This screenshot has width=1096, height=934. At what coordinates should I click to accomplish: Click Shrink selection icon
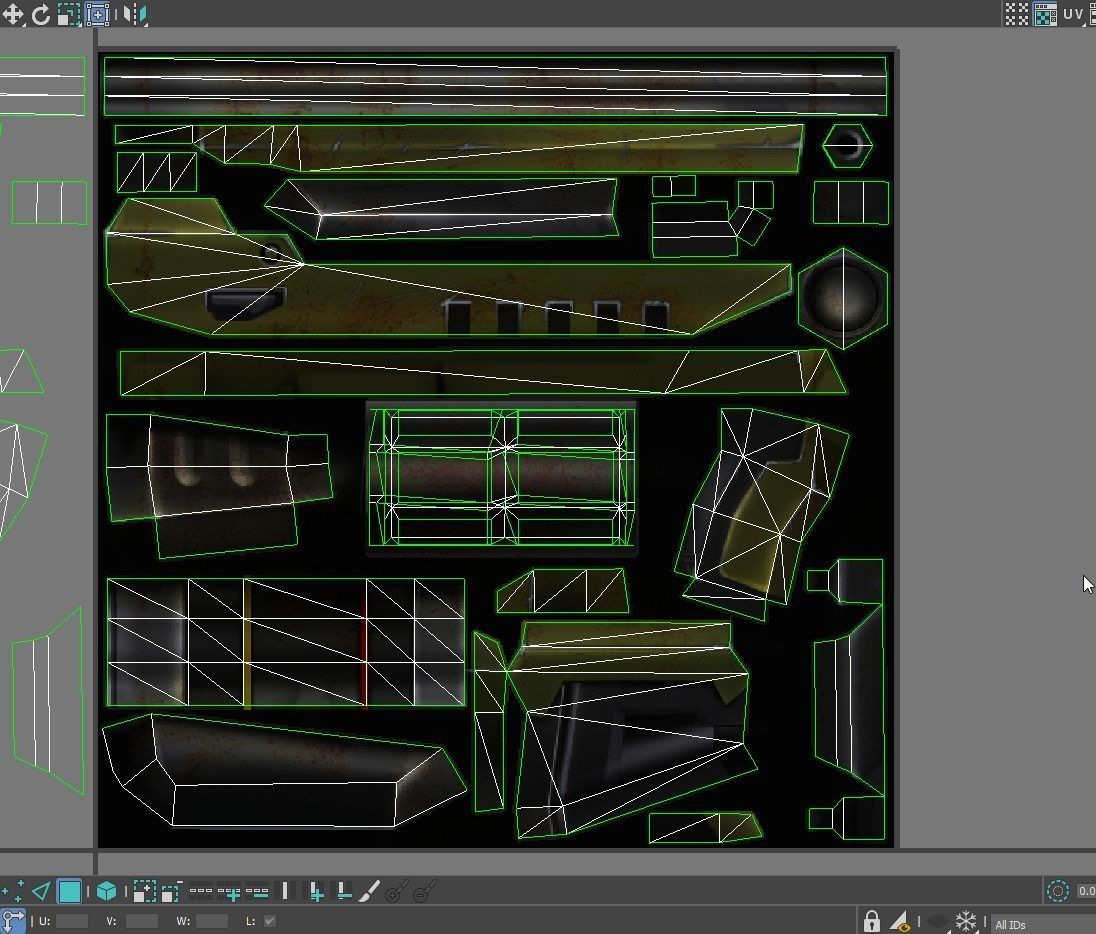pos(171,891)
